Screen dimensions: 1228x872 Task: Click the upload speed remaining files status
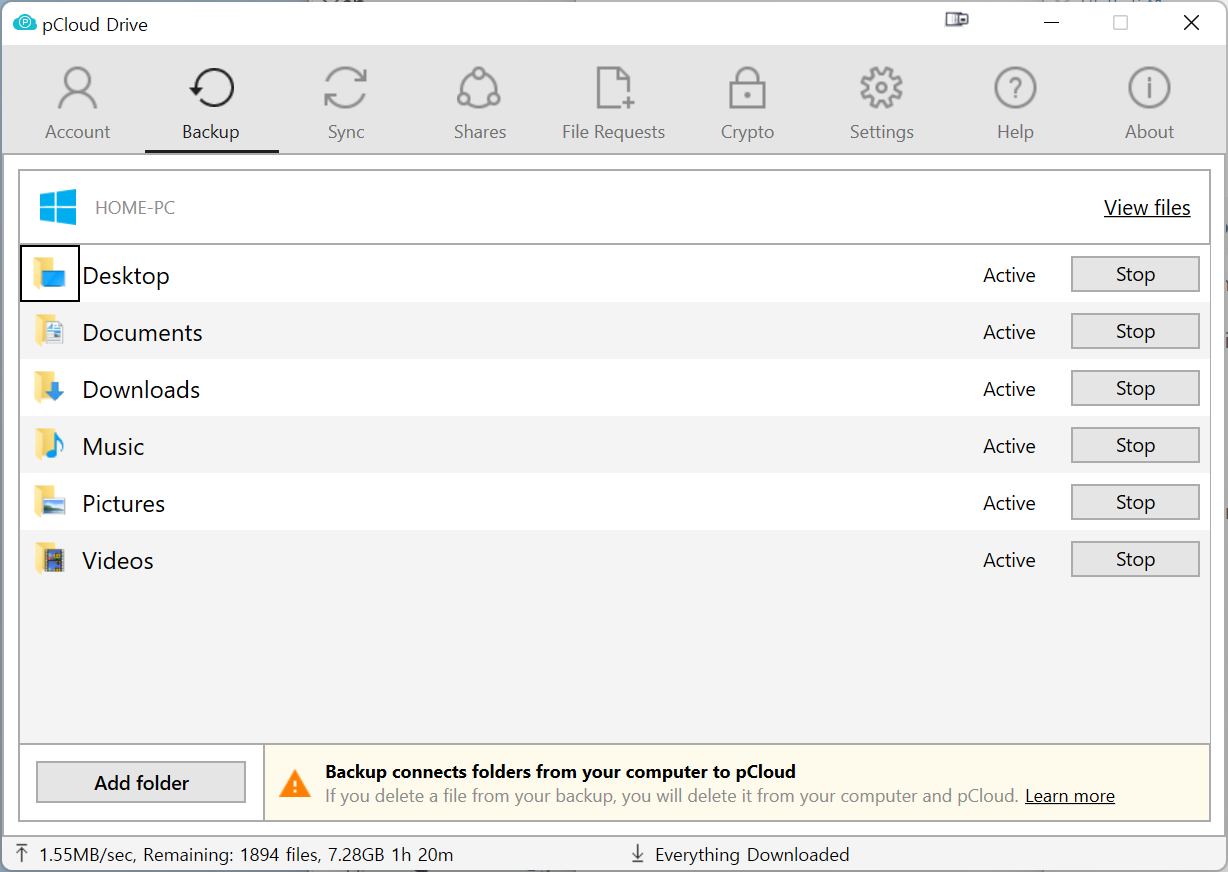tap(246, 855)
